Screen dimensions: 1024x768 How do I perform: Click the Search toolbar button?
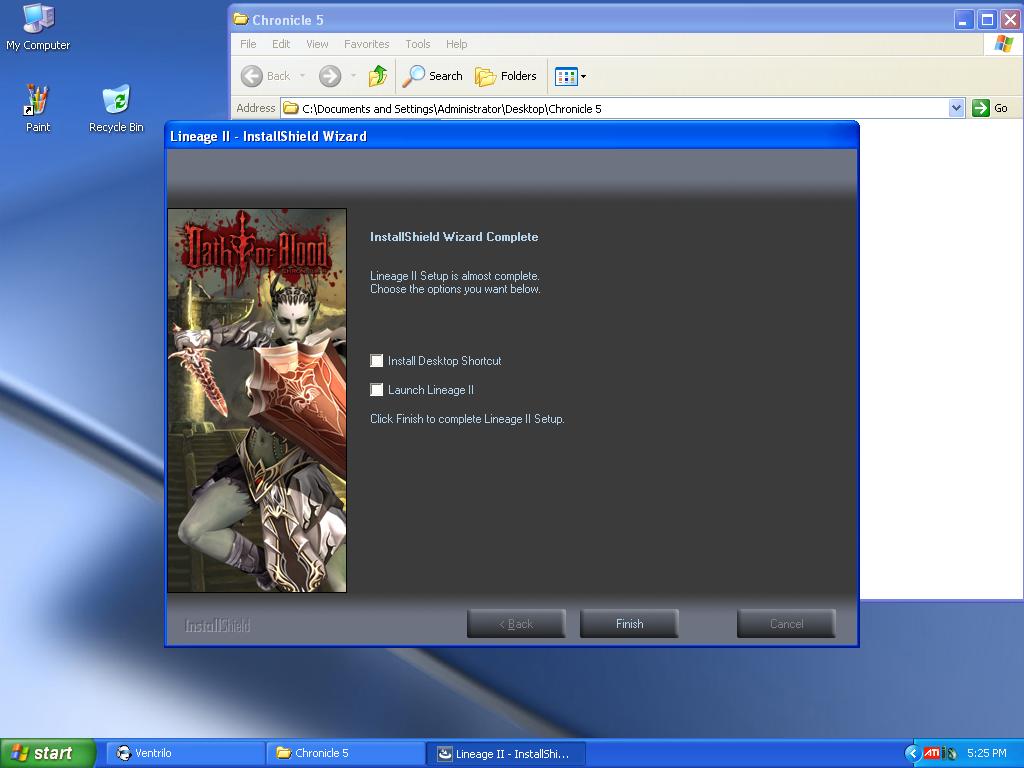tap(433, 76)
